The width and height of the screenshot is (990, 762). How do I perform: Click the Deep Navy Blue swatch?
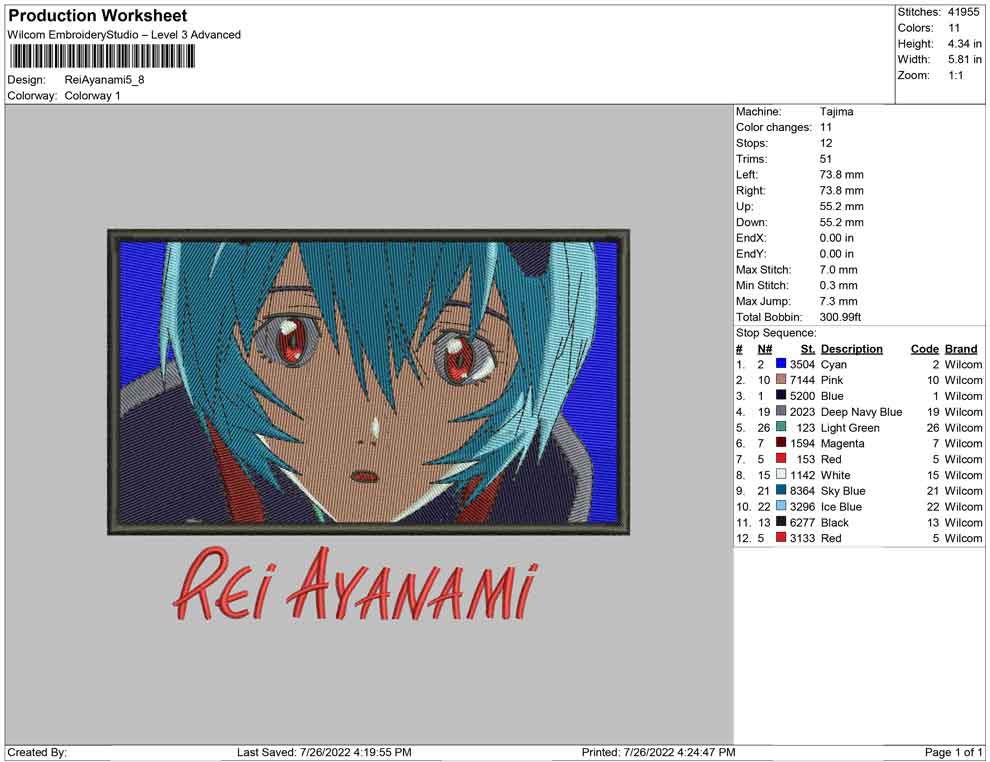[x=781, y=412]
